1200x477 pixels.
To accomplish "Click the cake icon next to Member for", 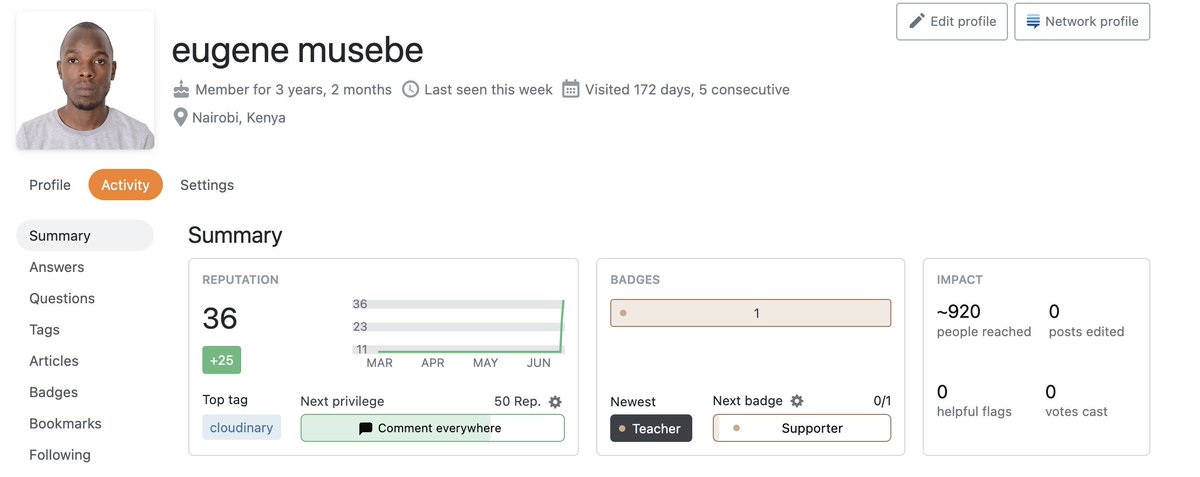I will 181,89.
